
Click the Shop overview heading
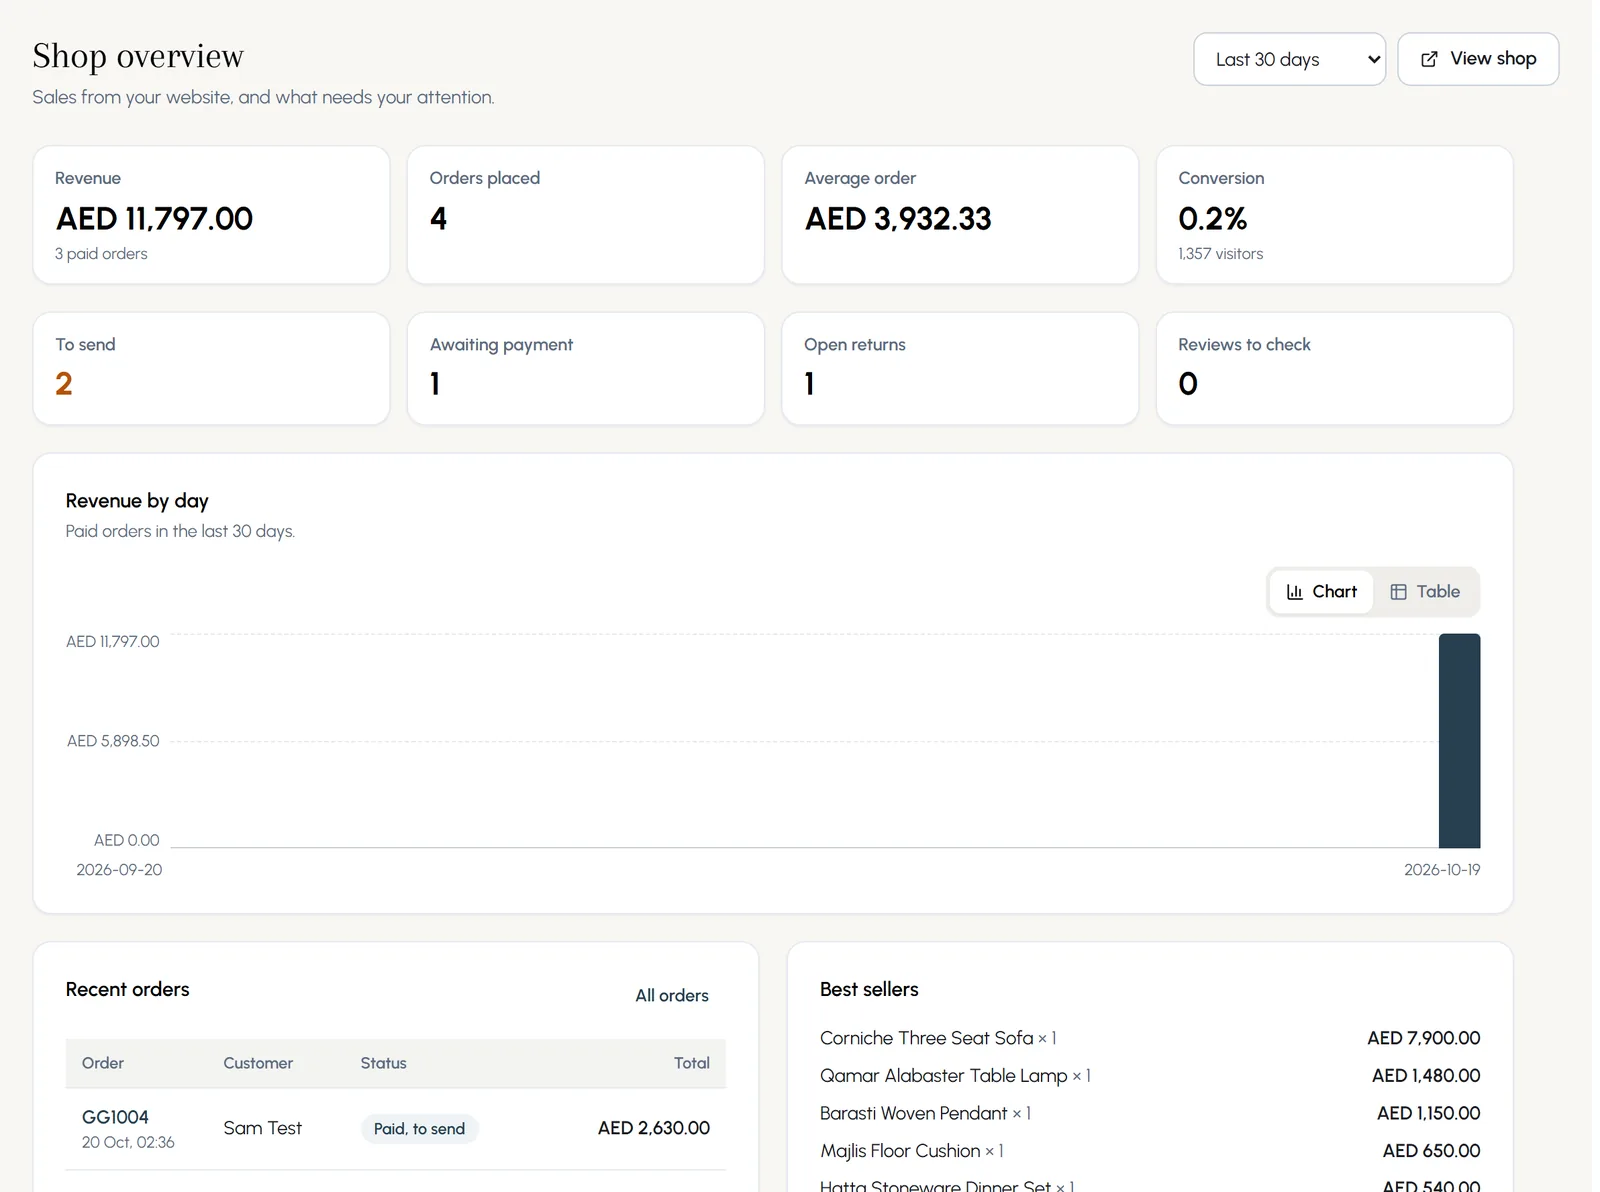[138, 56]
